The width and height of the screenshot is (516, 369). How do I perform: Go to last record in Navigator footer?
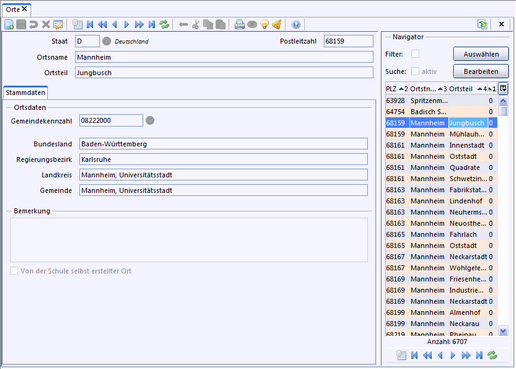click(479, 355)
